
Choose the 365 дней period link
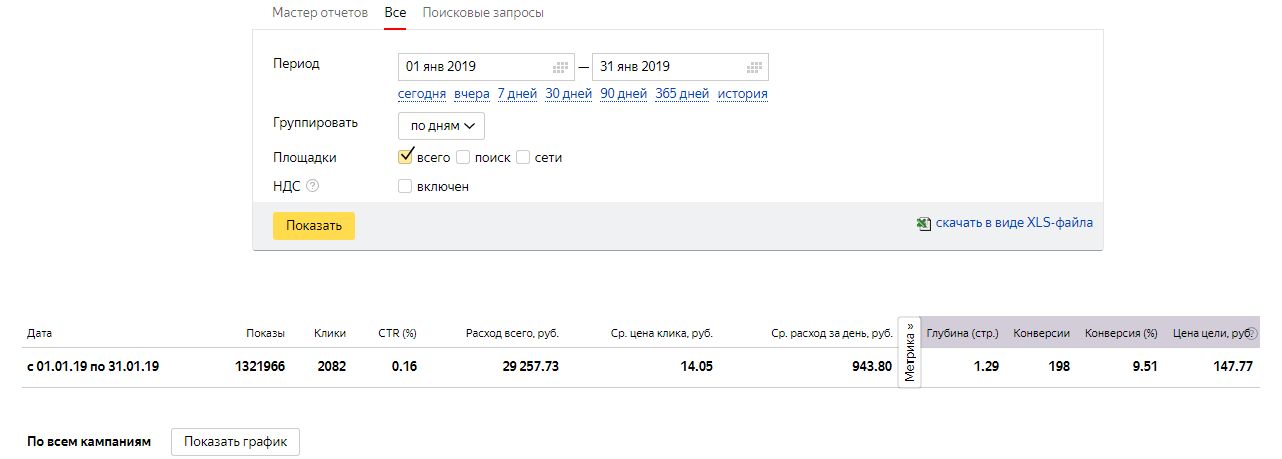[x=682, y=94]
